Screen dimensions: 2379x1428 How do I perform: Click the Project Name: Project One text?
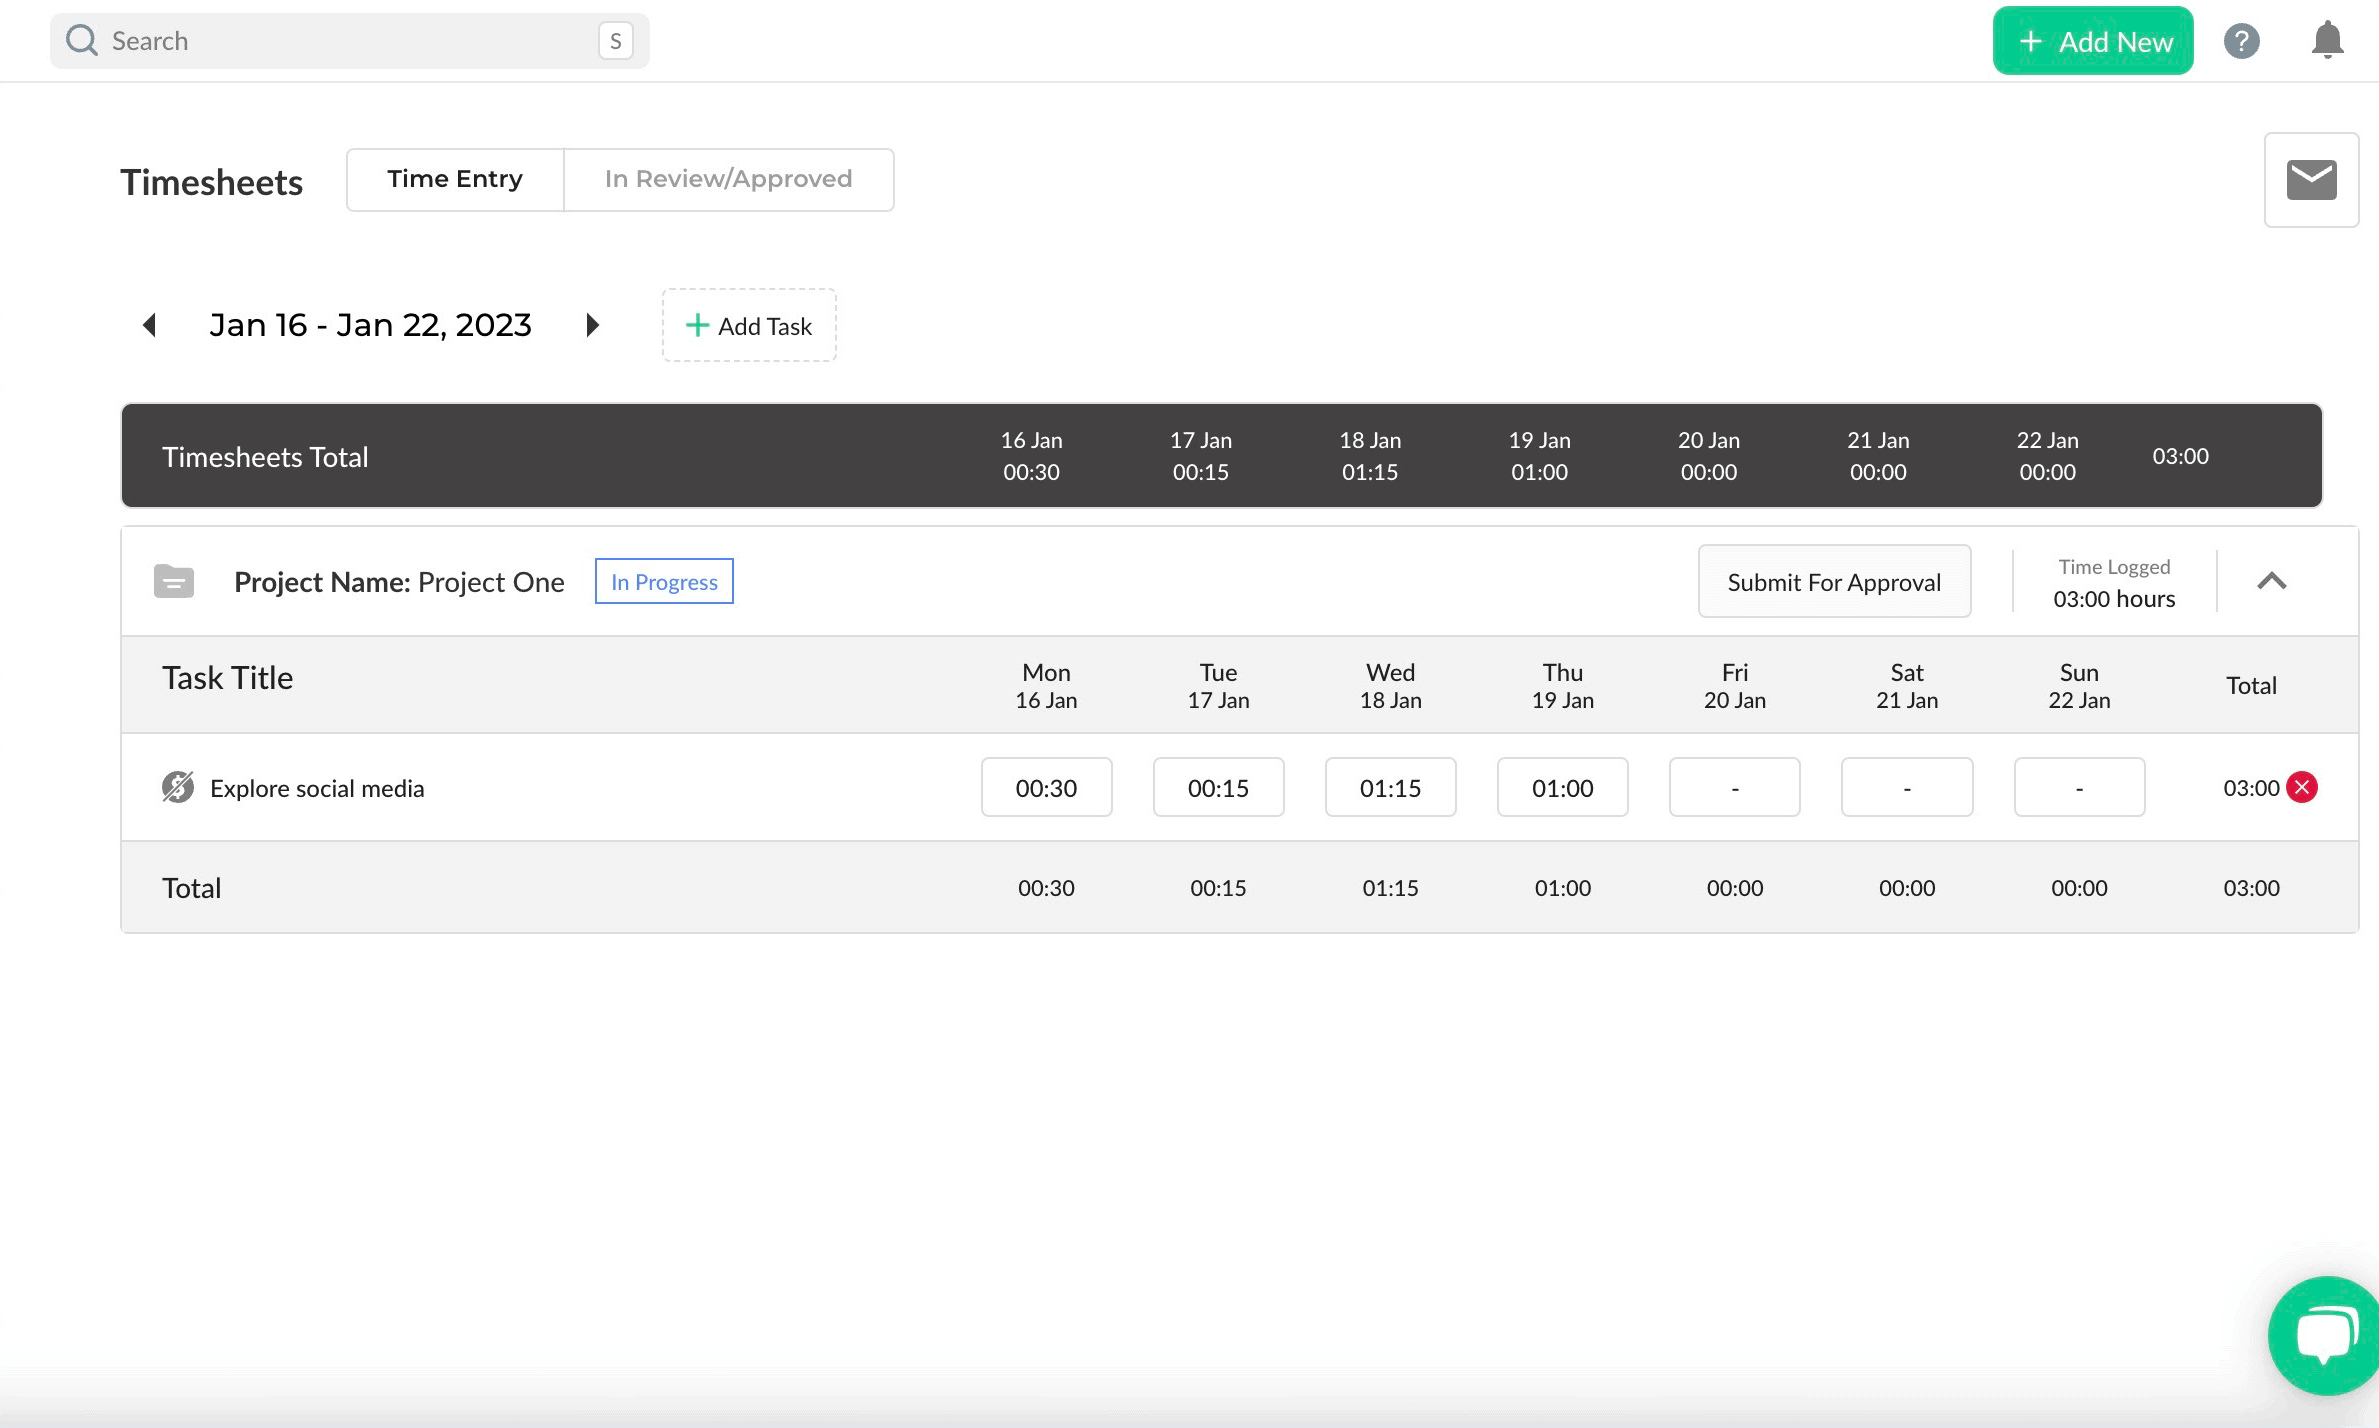[399, 582]
